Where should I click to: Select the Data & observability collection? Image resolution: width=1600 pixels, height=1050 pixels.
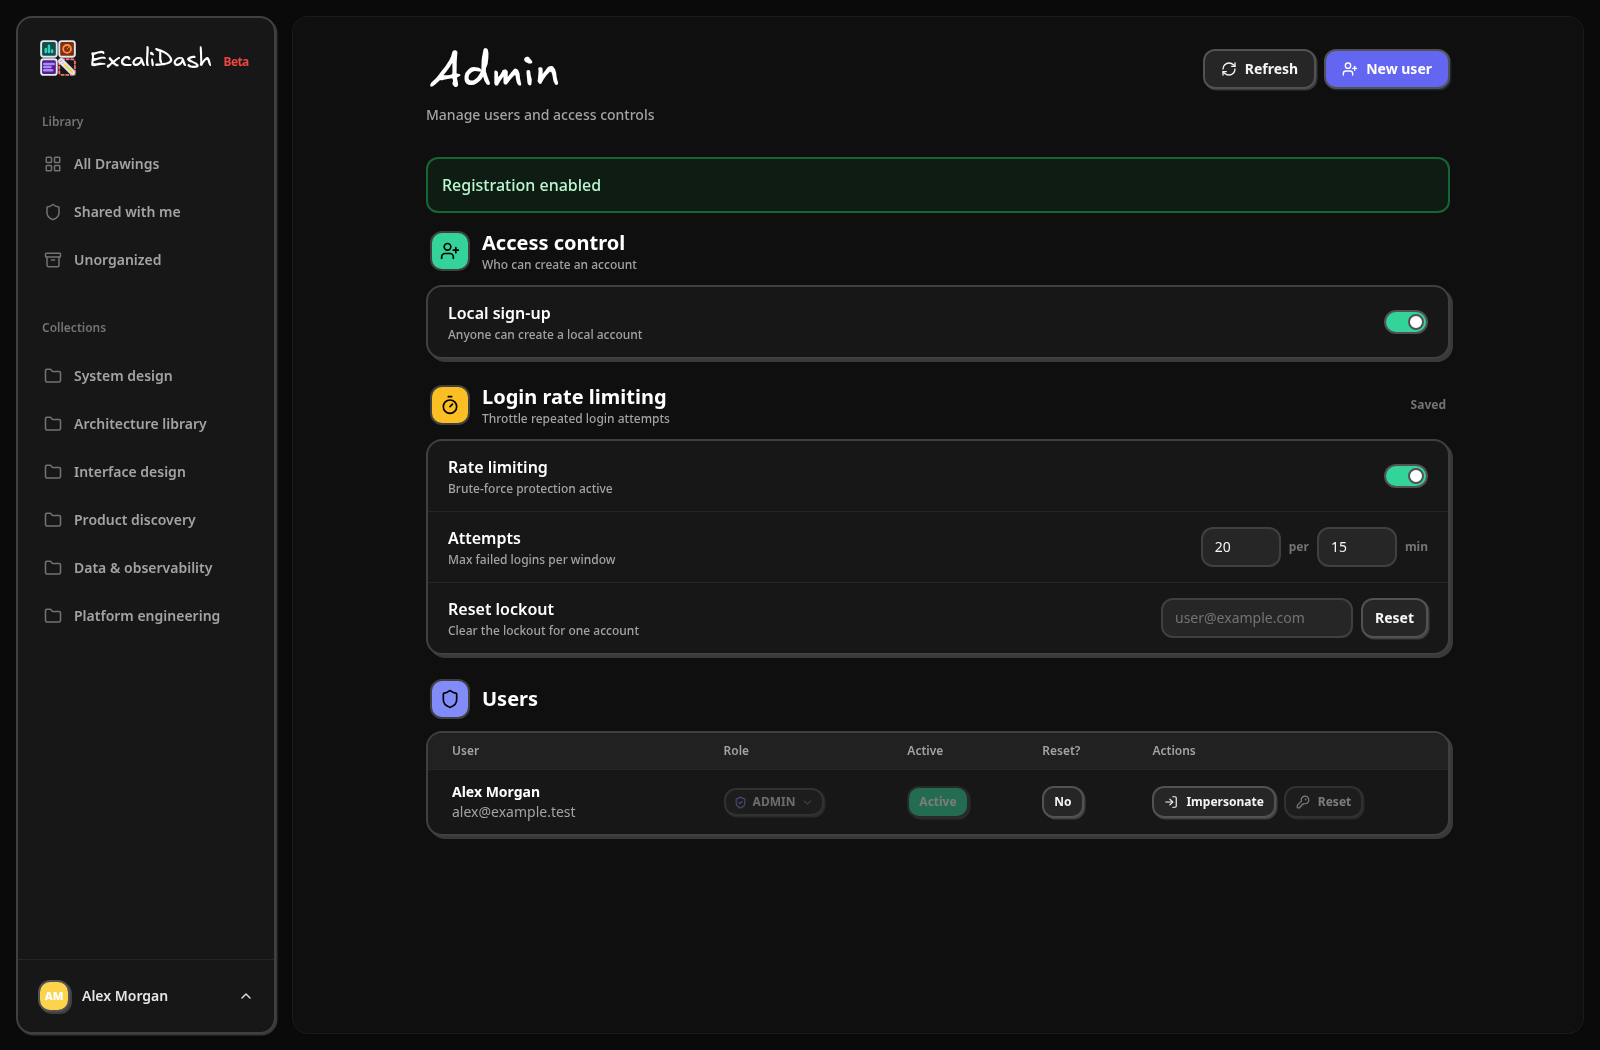(146, 568)
